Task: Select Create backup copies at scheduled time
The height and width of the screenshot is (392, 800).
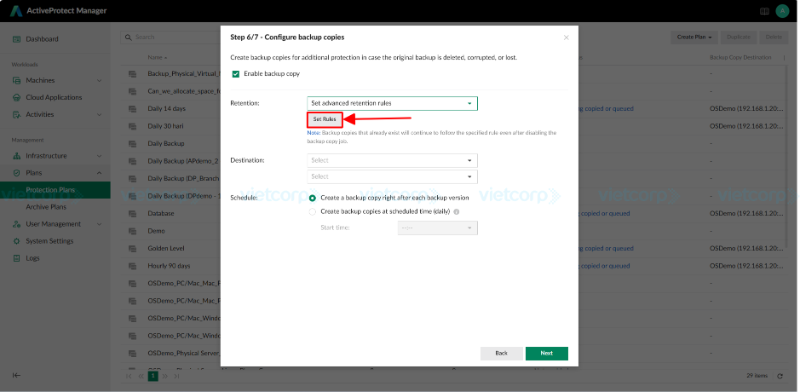Action: (x=312, y=211)
